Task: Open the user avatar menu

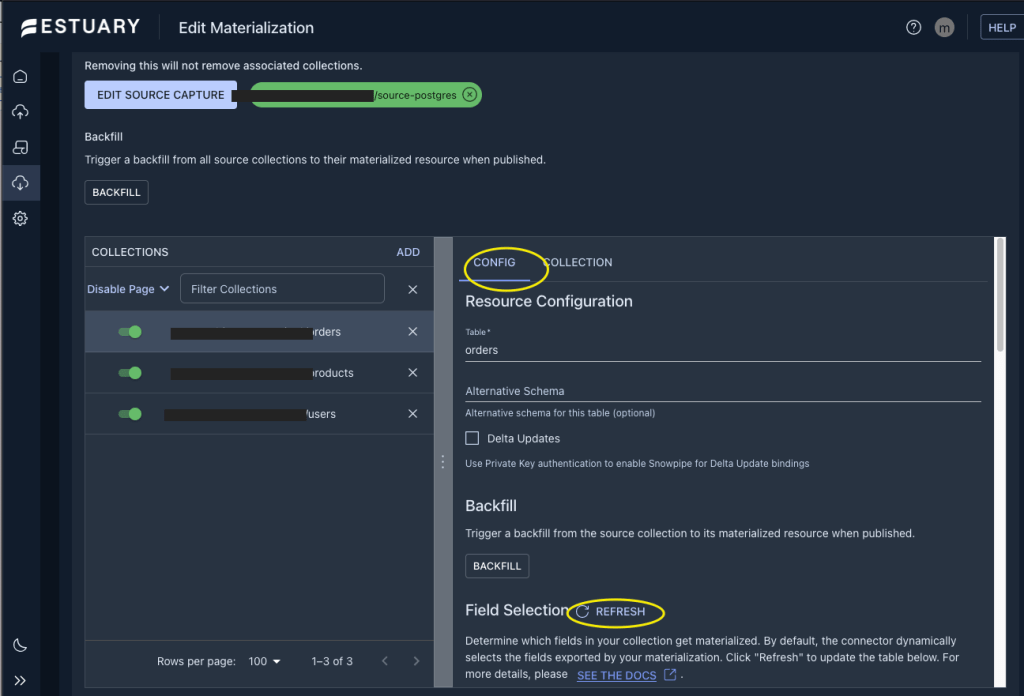Action: [944, 28]
